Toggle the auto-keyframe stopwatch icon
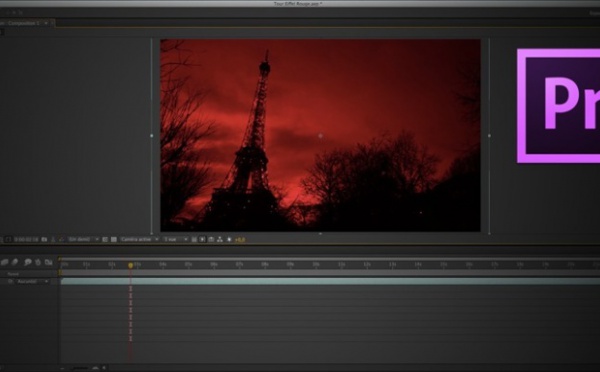The image size is (600, 372). 38,262
